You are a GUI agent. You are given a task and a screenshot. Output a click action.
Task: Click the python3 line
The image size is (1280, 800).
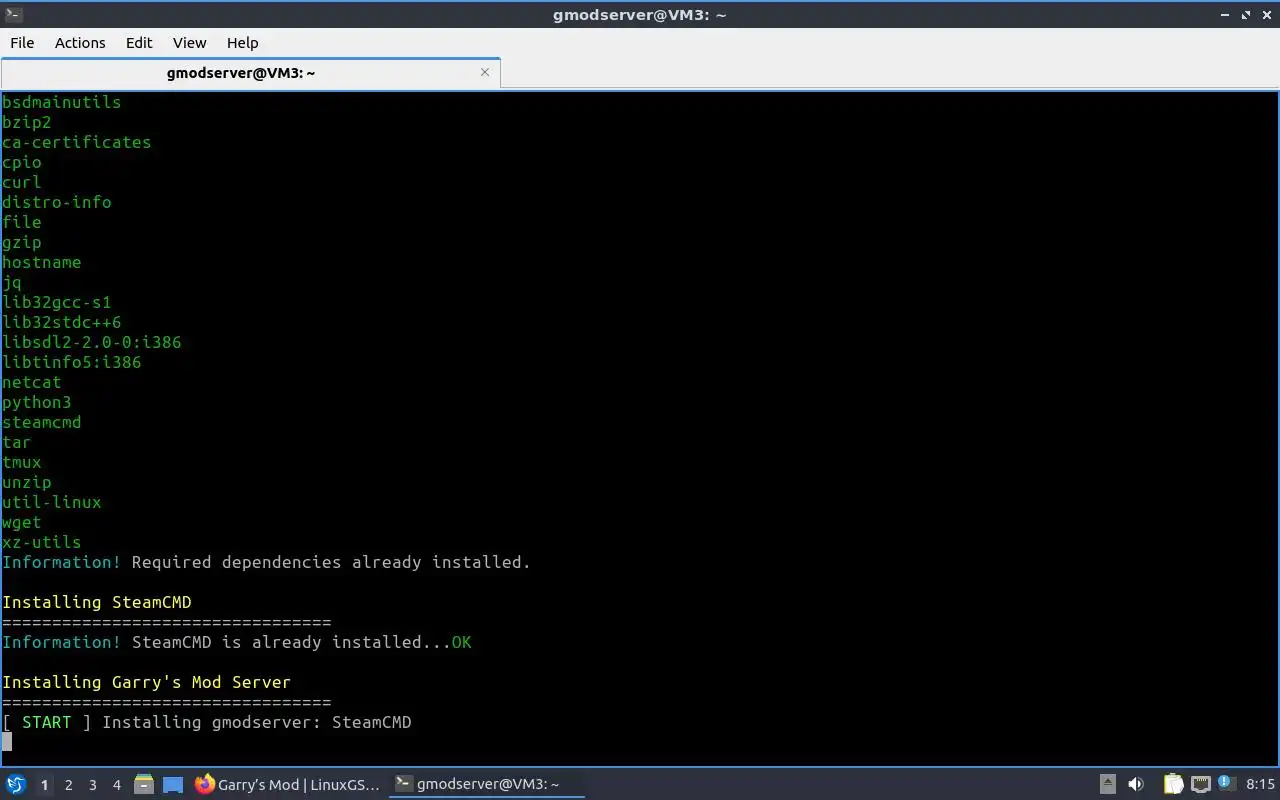(x=37, y=402)
